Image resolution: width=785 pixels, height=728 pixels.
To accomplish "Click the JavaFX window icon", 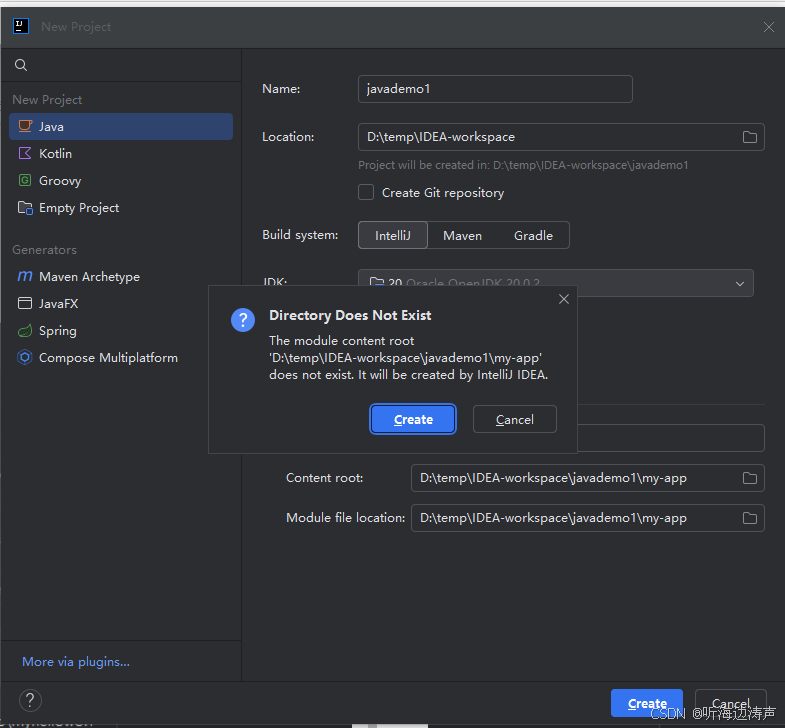I will click(25, 303).
